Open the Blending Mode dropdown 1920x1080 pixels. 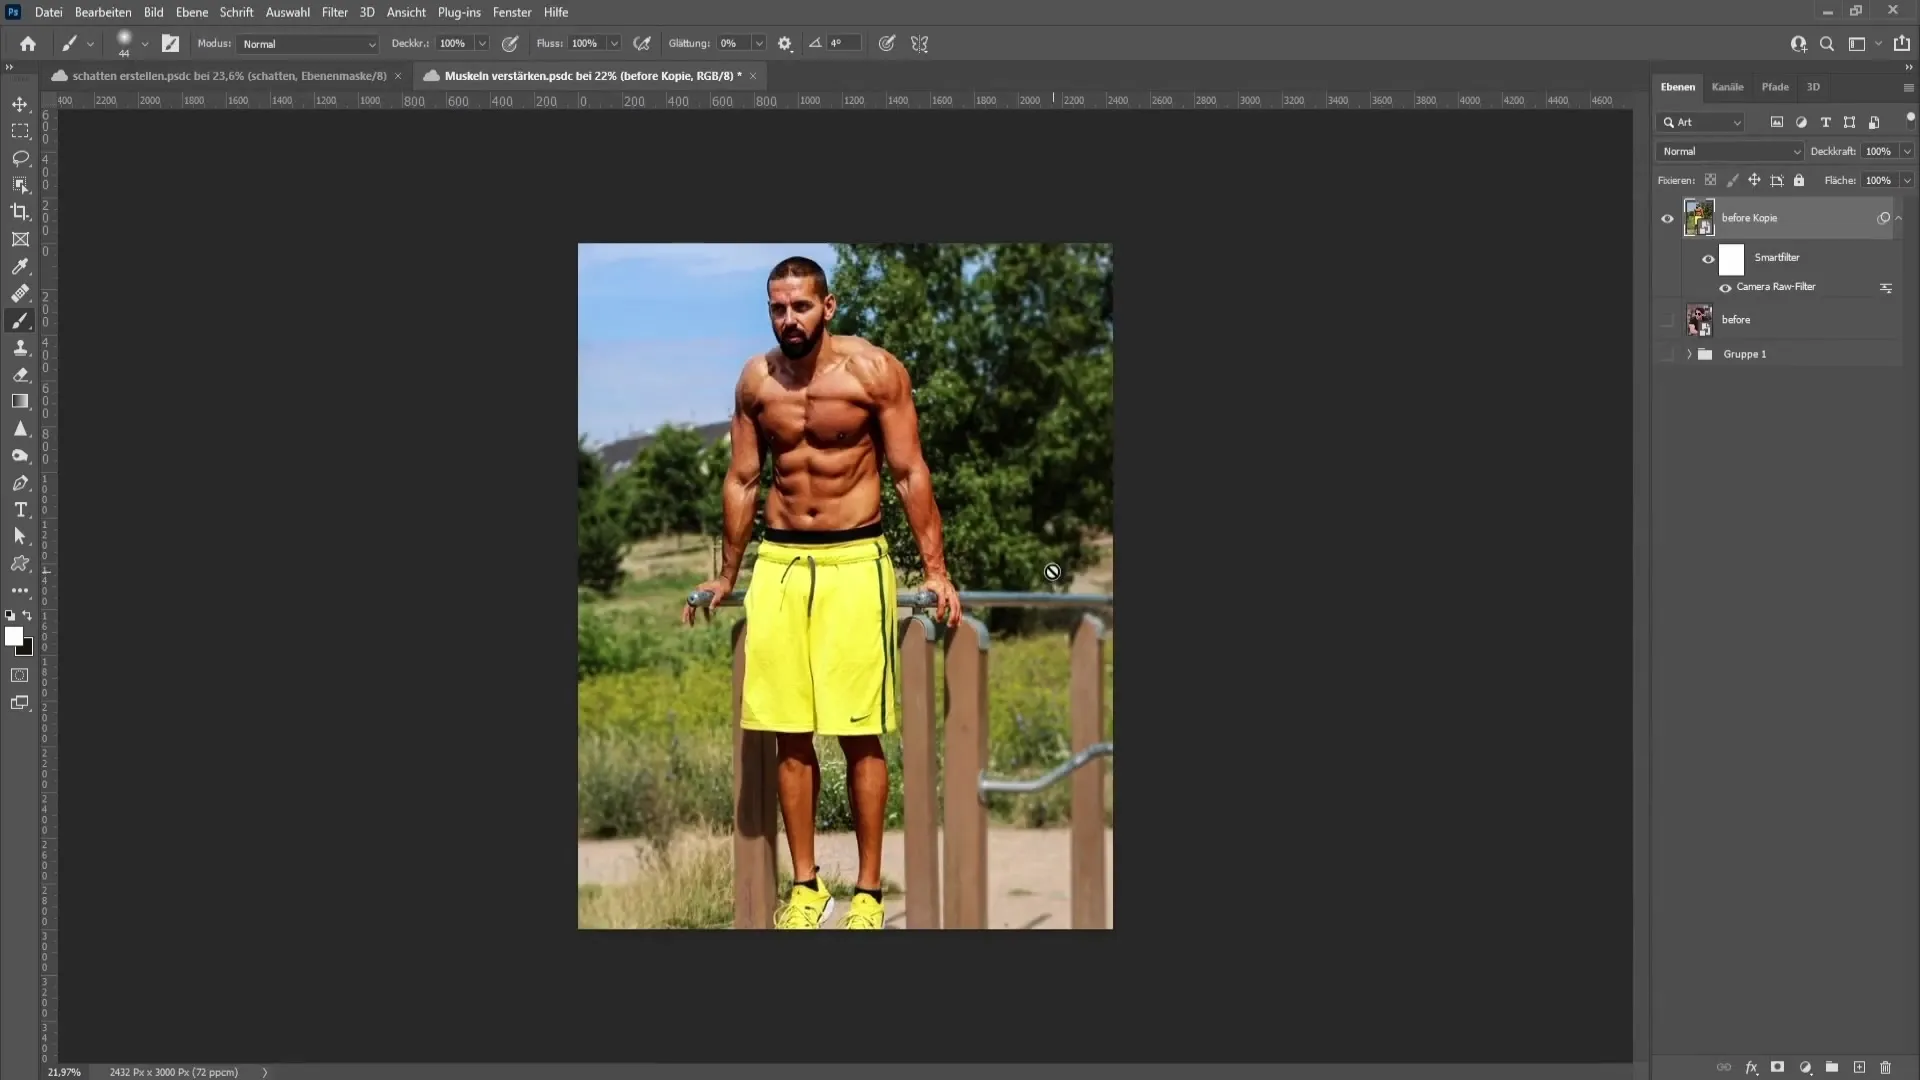pyautogui.click(x=1730, y=150)
